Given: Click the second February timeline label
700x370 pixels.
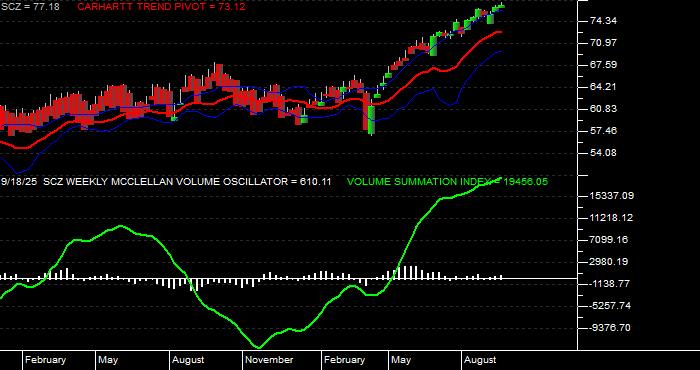Looking at the screenshot, I should pyautogui.click(x=344, y=360).
